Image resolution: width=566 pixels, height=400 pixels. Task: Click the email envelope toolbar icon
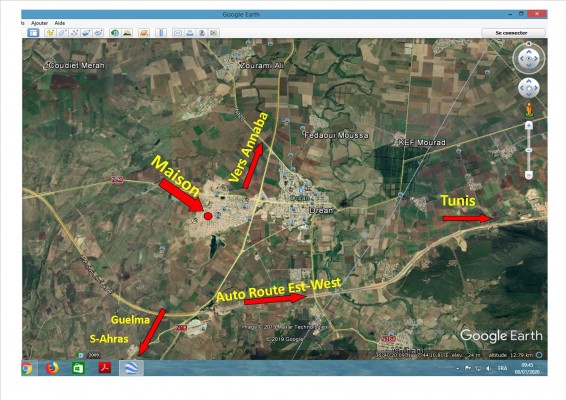pos(178,33)
